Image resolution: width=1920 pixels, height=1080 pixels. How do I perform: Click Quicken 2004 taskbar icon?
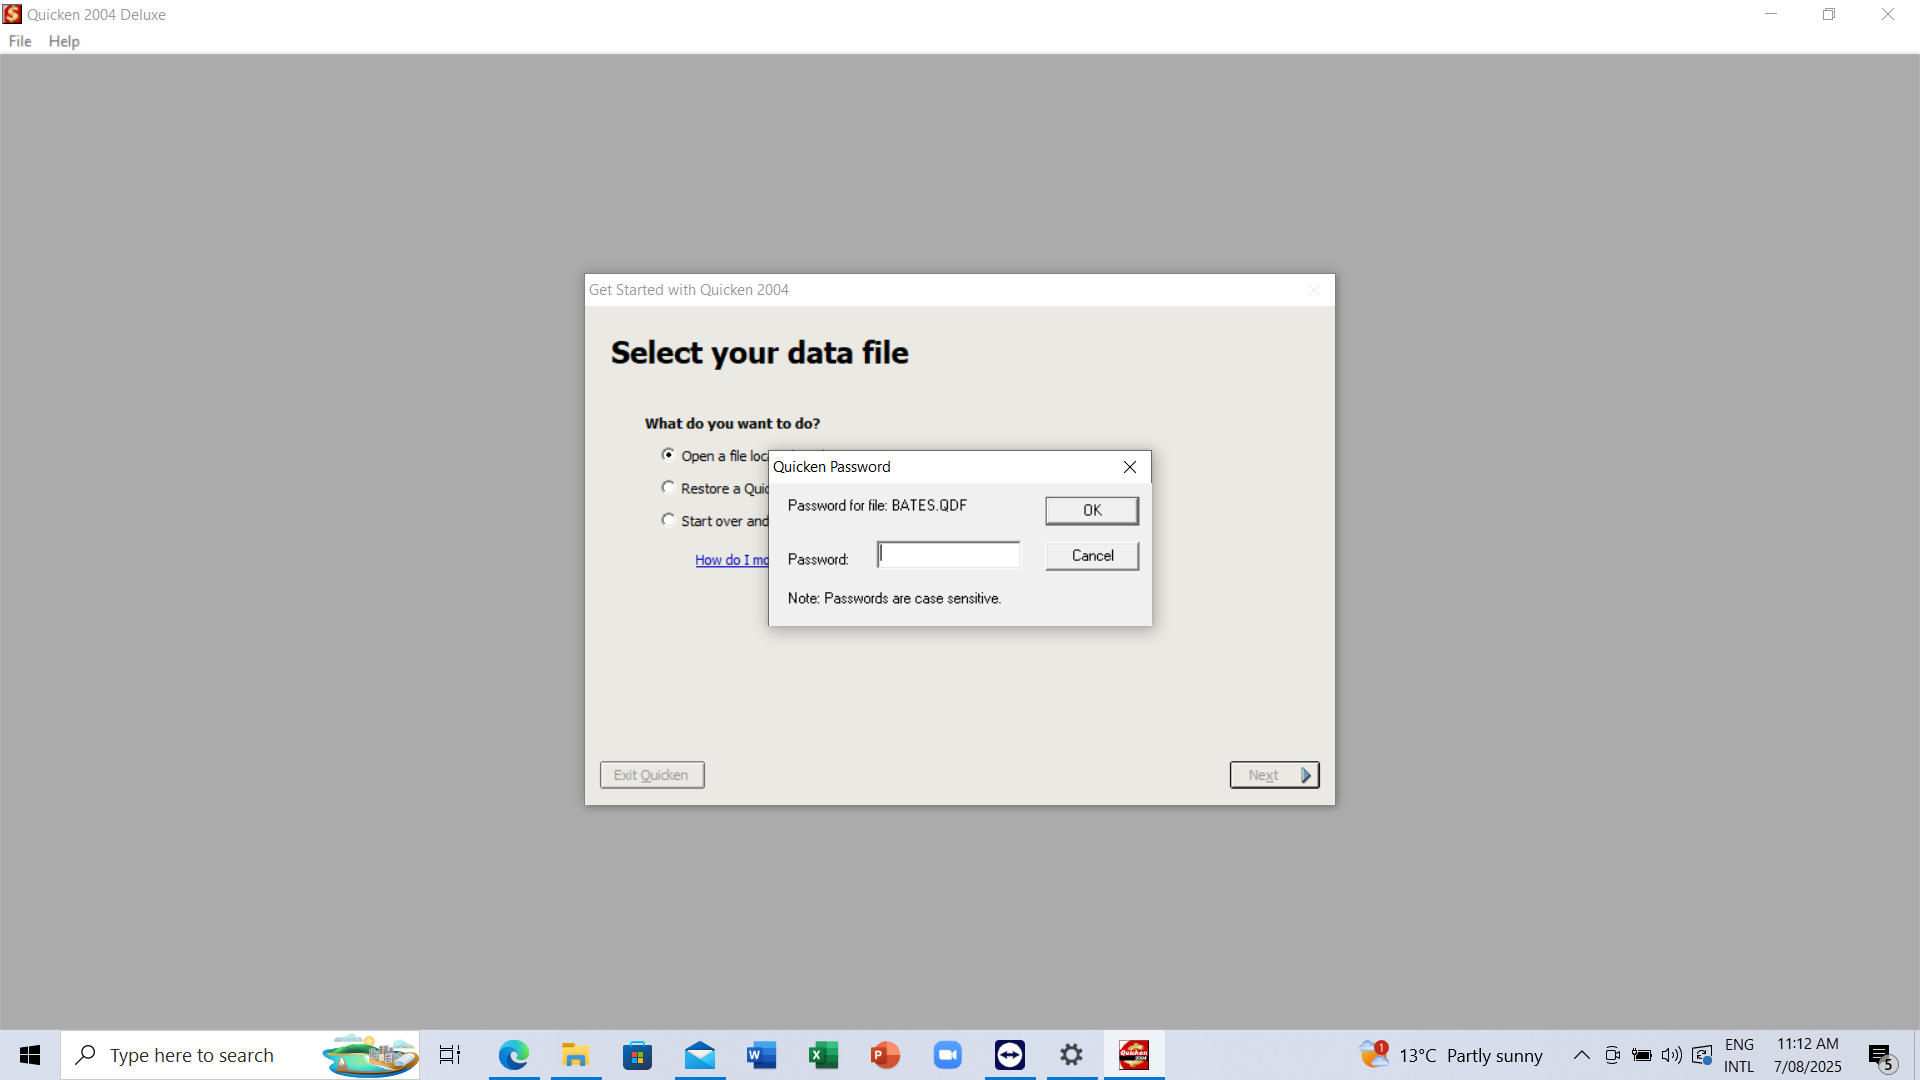click(x=1134, y=1055)
